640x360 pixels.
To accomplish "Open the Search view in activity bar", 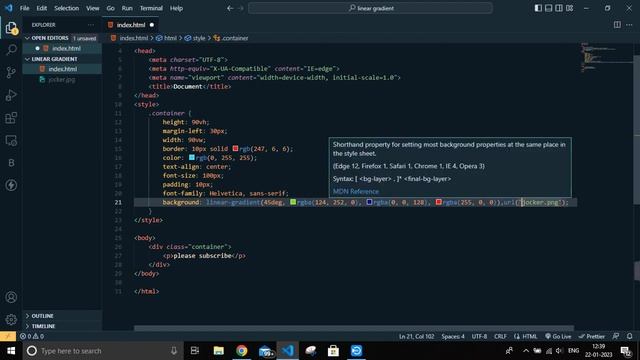I will pyautogui.click(x=11, y=50).
